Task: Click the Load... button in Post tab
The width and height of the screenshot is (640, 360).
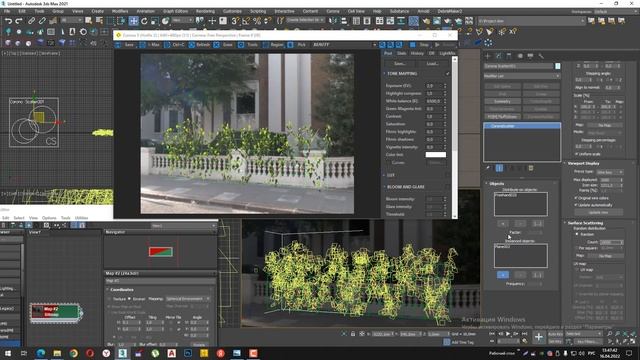Action: coord(432,64)
